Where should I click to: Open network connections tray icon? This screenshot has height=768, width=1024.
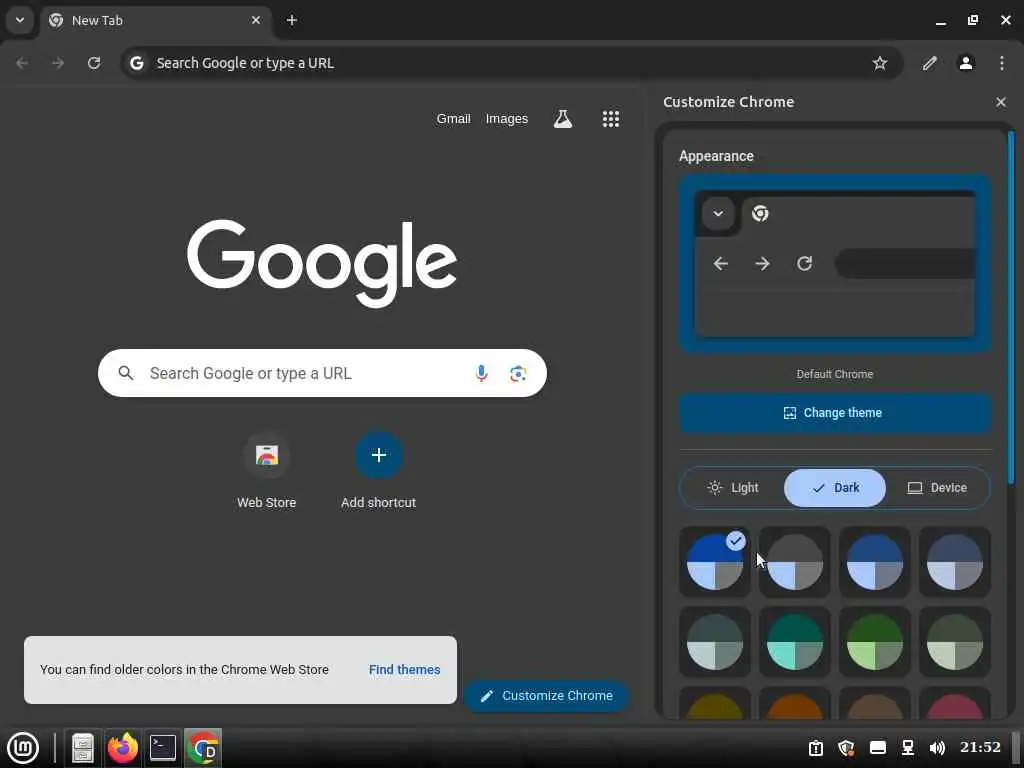(x=908, y=748)
